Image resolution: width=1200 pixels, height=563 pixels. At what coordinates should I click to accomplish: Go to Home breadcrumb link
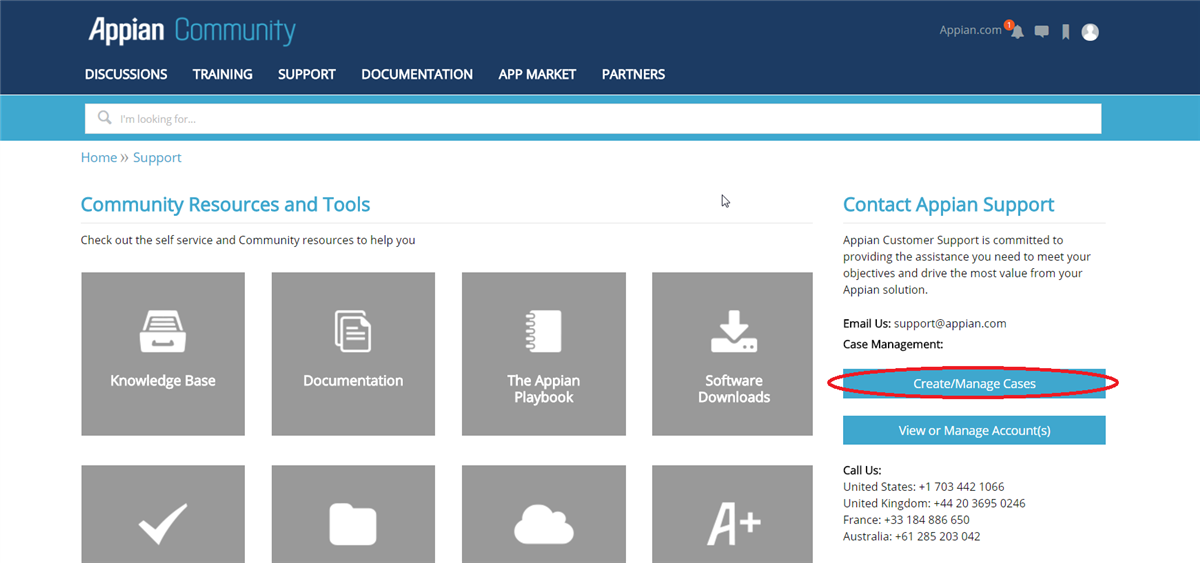99,157
